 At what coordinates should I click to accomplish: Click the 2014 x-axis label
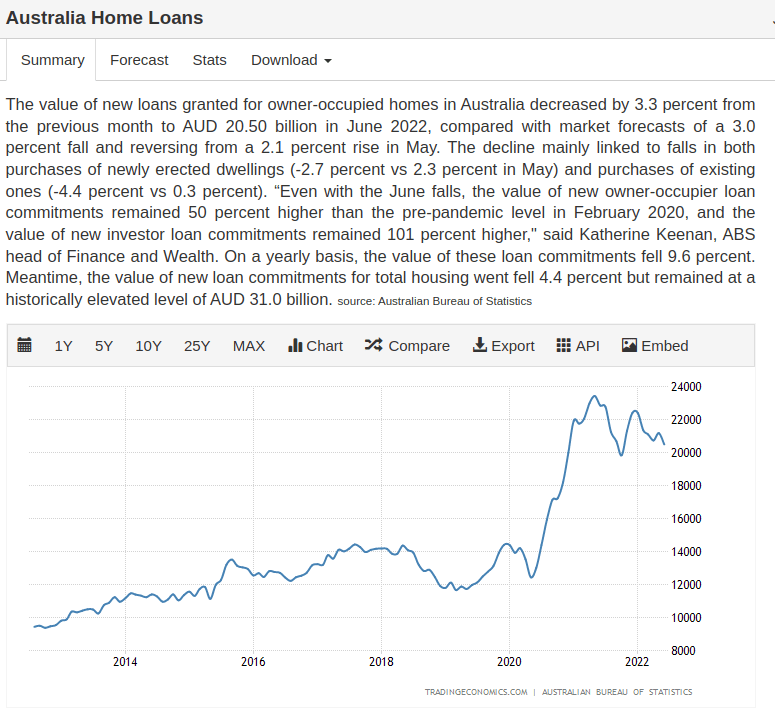[125, 662]
